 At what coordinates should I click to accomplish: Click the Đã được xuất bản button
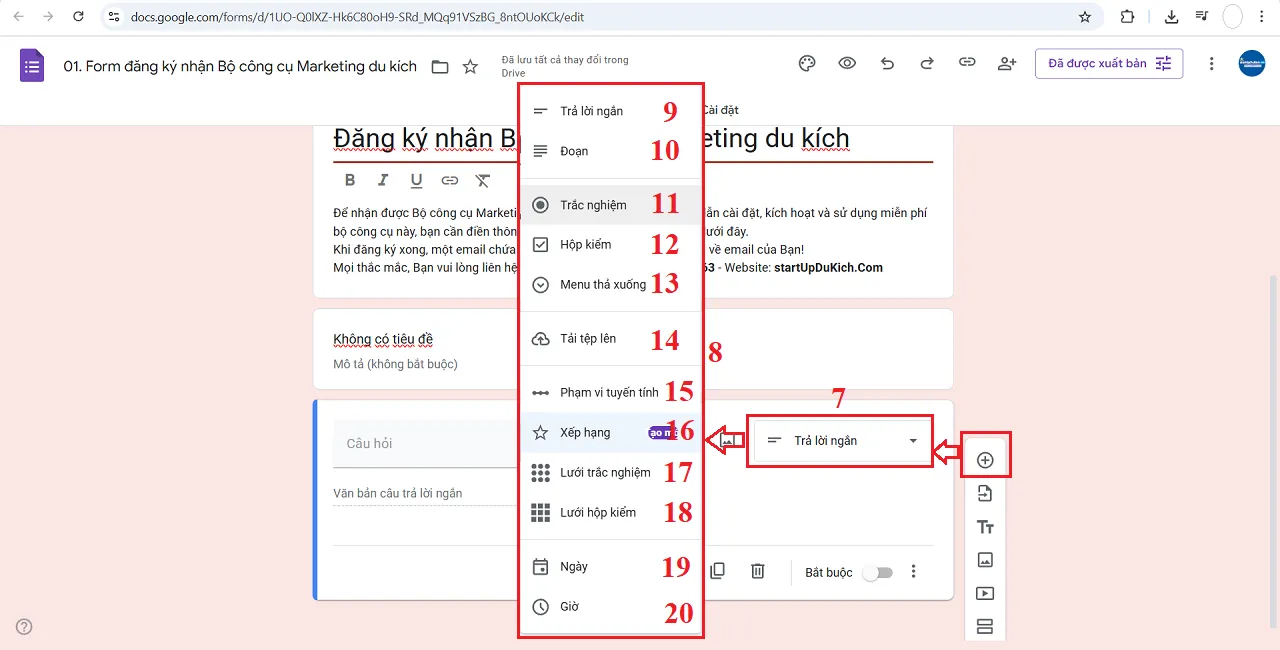point(1097,62)
